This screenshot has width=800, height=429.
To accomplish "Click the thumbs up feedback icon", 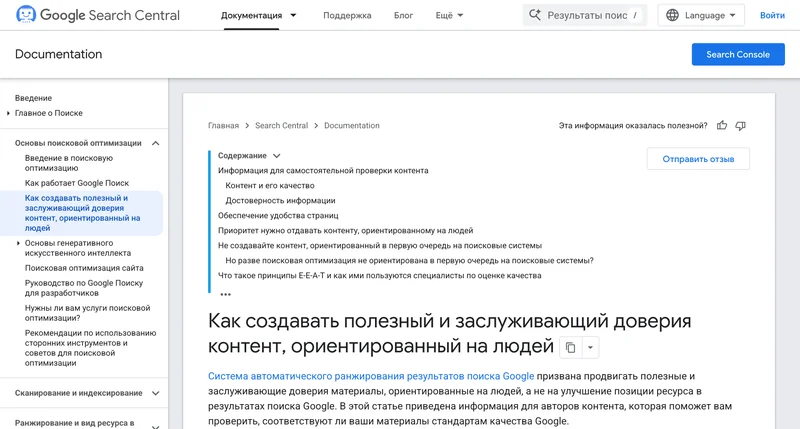I will pyautogui.click(x=722, y=125).
